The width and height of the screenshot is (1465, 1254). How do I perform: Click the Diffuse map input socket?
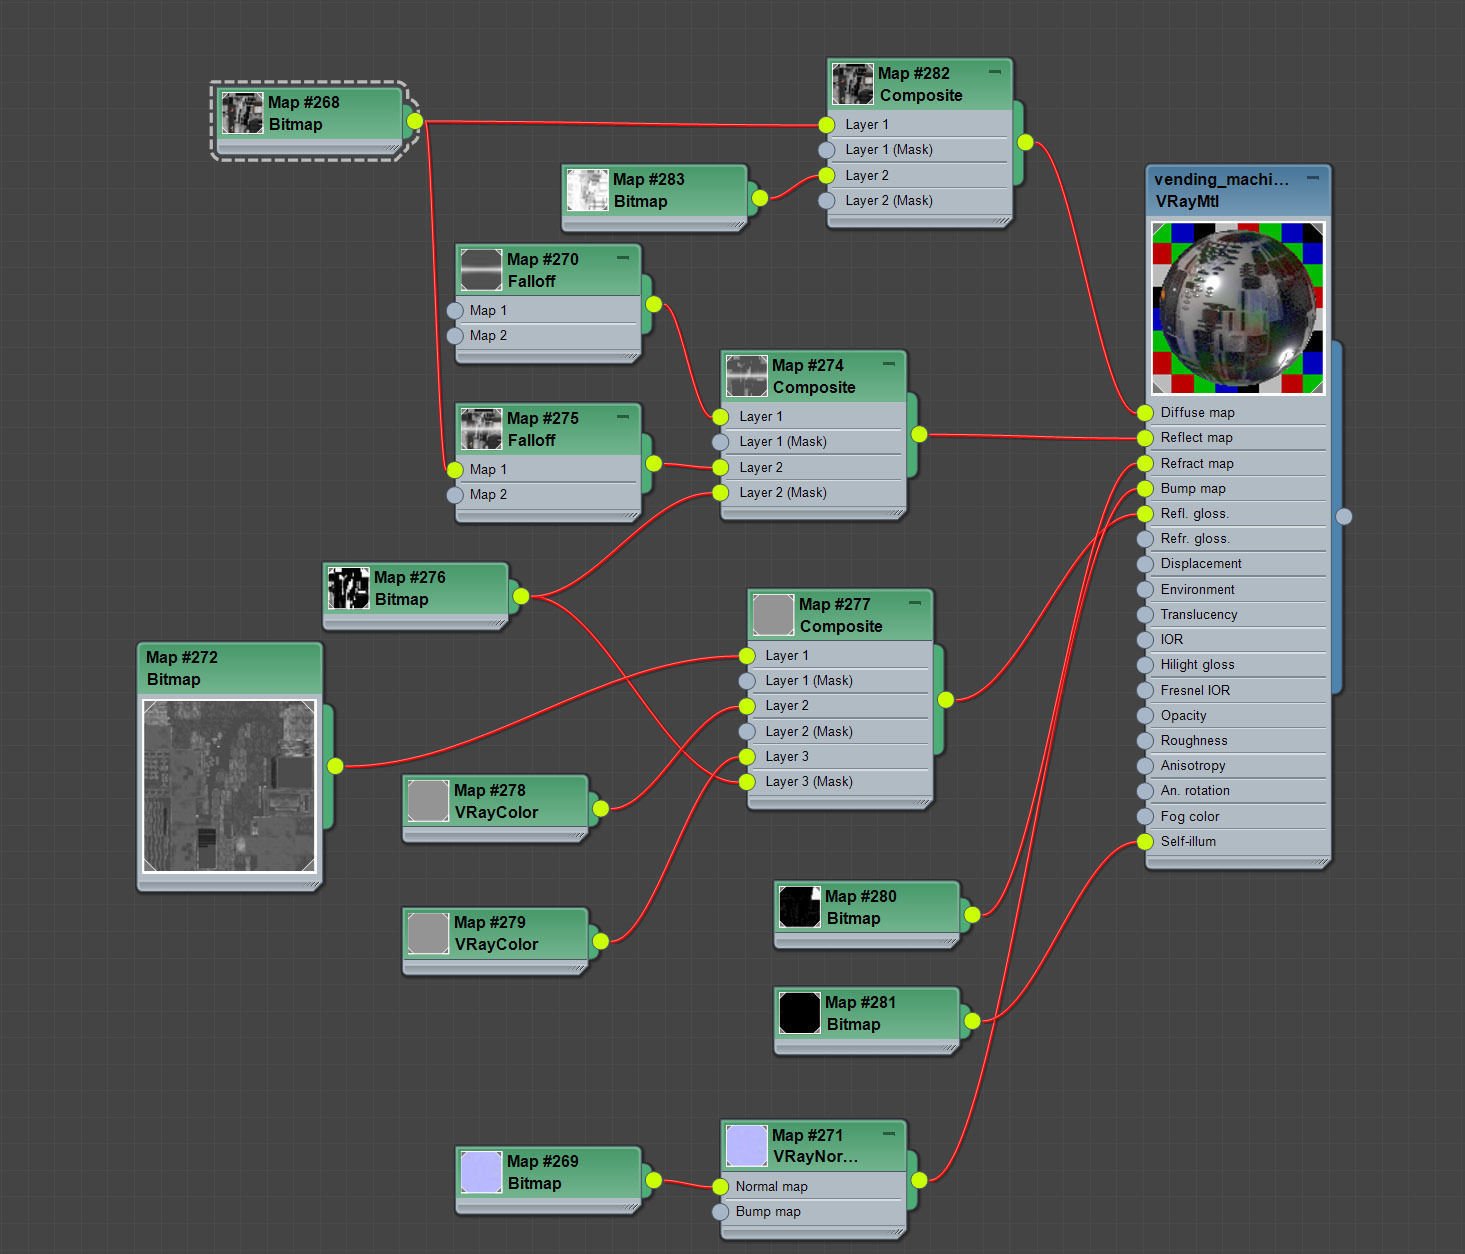click(1145, 412)
